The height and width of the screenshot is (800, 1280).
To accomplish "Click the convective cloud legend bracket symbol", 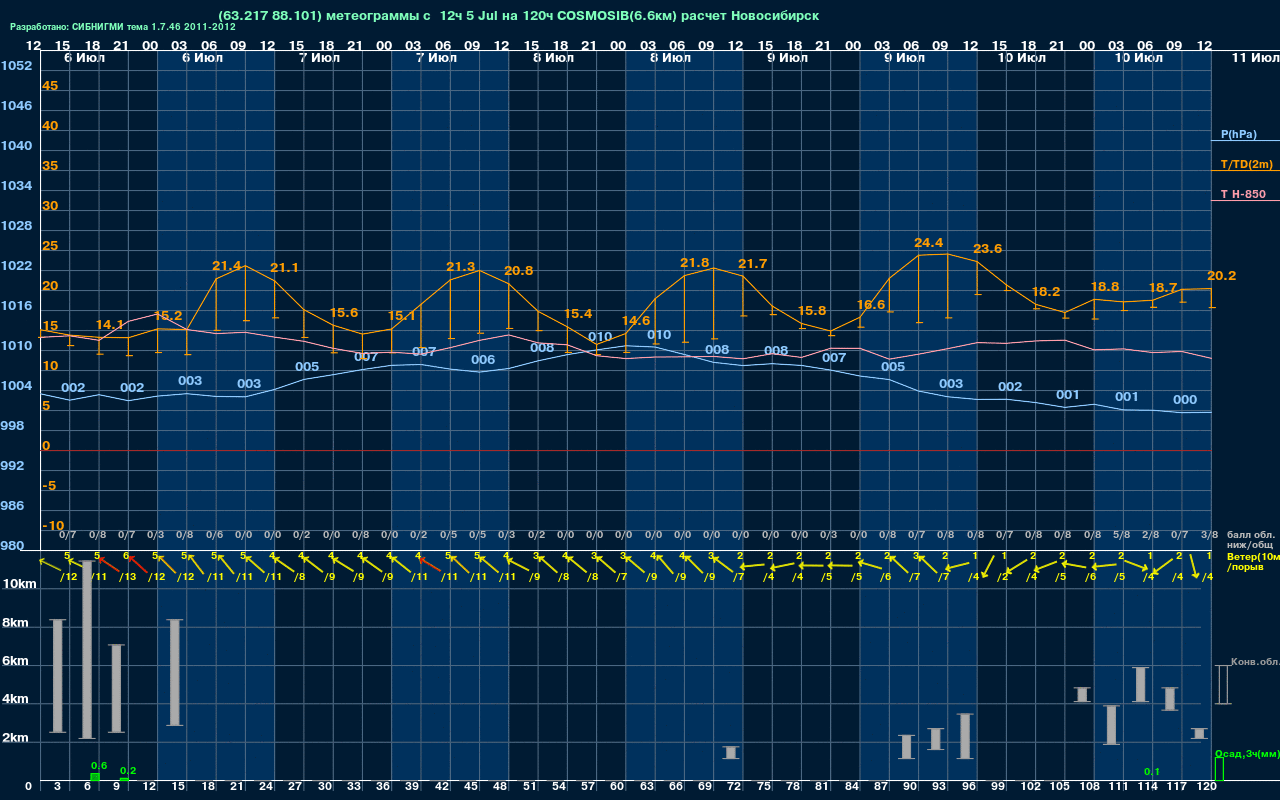I will tap(1223, 685).
